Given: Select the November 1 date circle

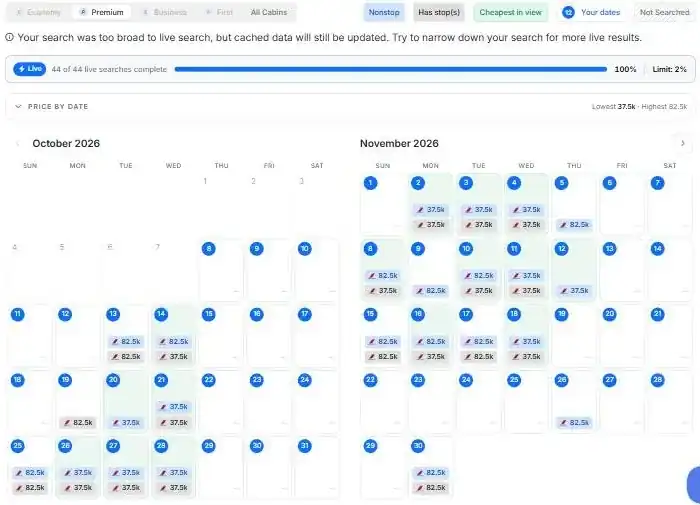Looking at the screenshot, I should (370, 183).
